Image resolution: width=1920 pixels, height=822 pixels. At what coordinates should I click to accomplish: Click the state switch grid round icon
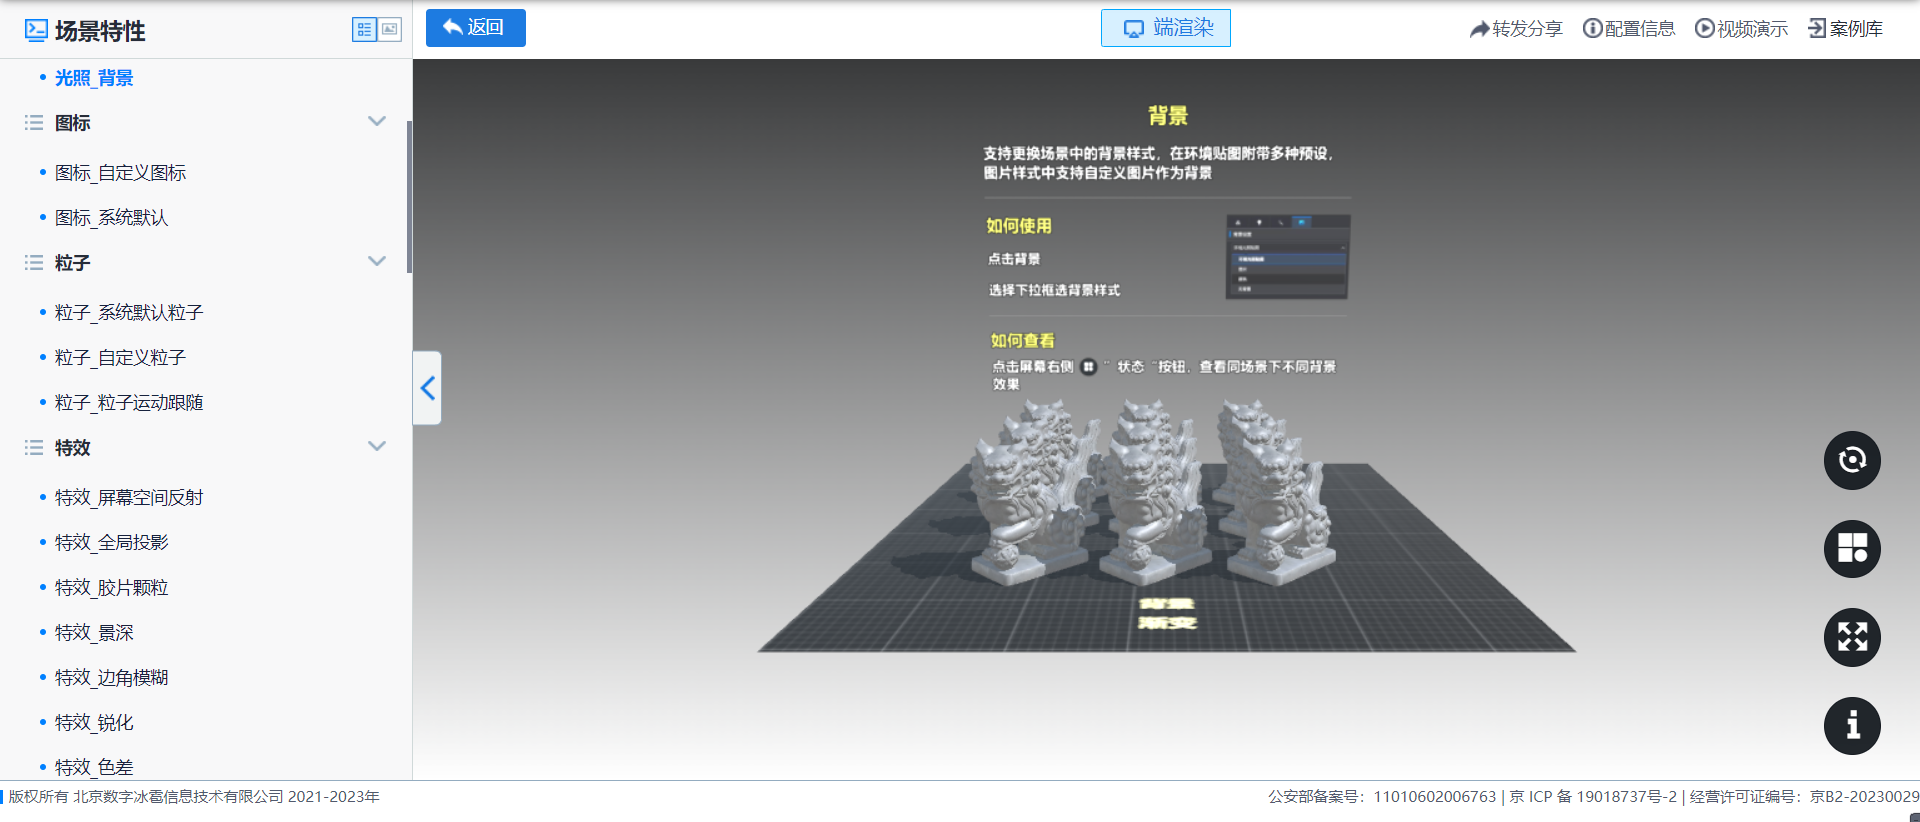coord(1852,549)
